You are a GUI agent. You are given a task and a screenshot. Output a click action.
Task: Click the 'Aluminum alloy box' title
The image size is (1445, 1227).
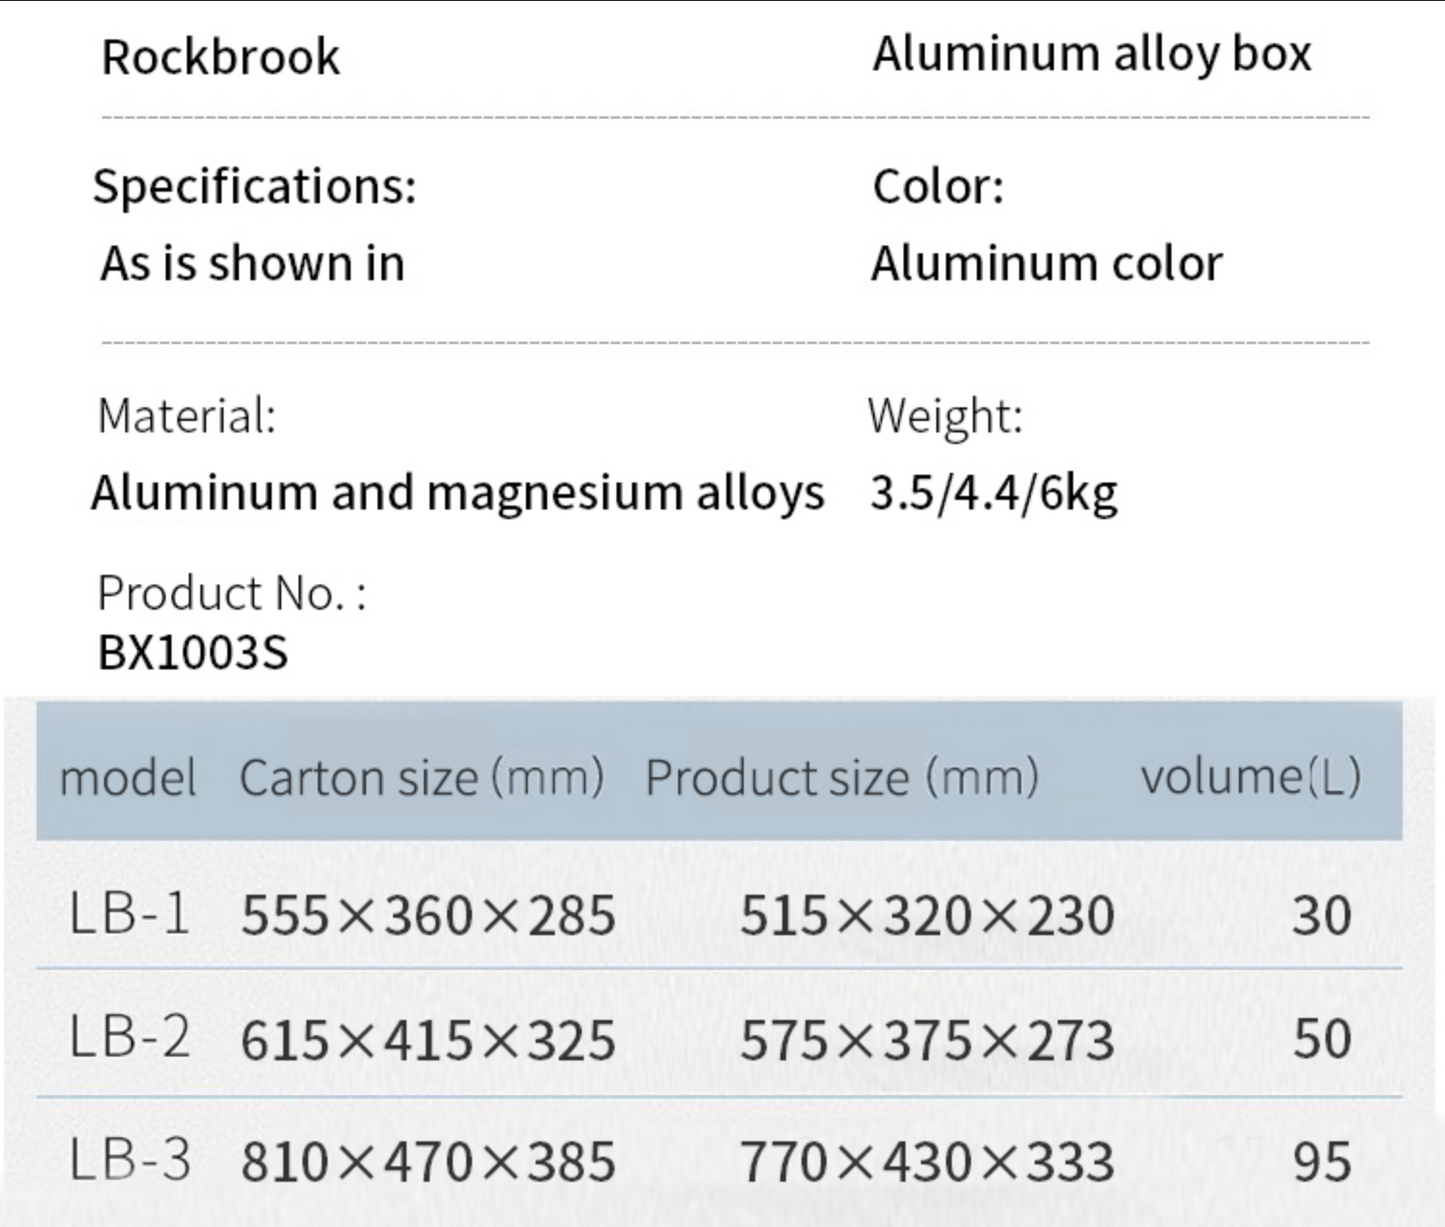[x=1091, y=54]
